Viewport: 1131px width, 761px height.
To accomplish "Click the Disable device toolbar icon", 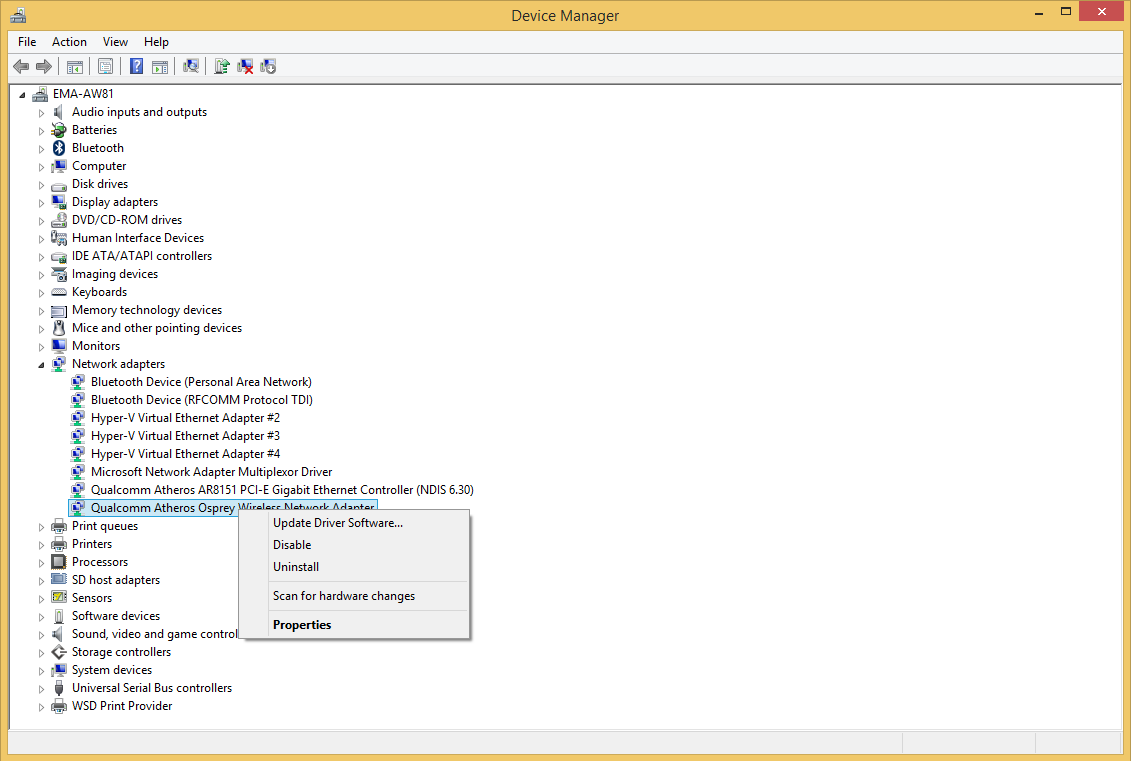I will pos(268,66).
